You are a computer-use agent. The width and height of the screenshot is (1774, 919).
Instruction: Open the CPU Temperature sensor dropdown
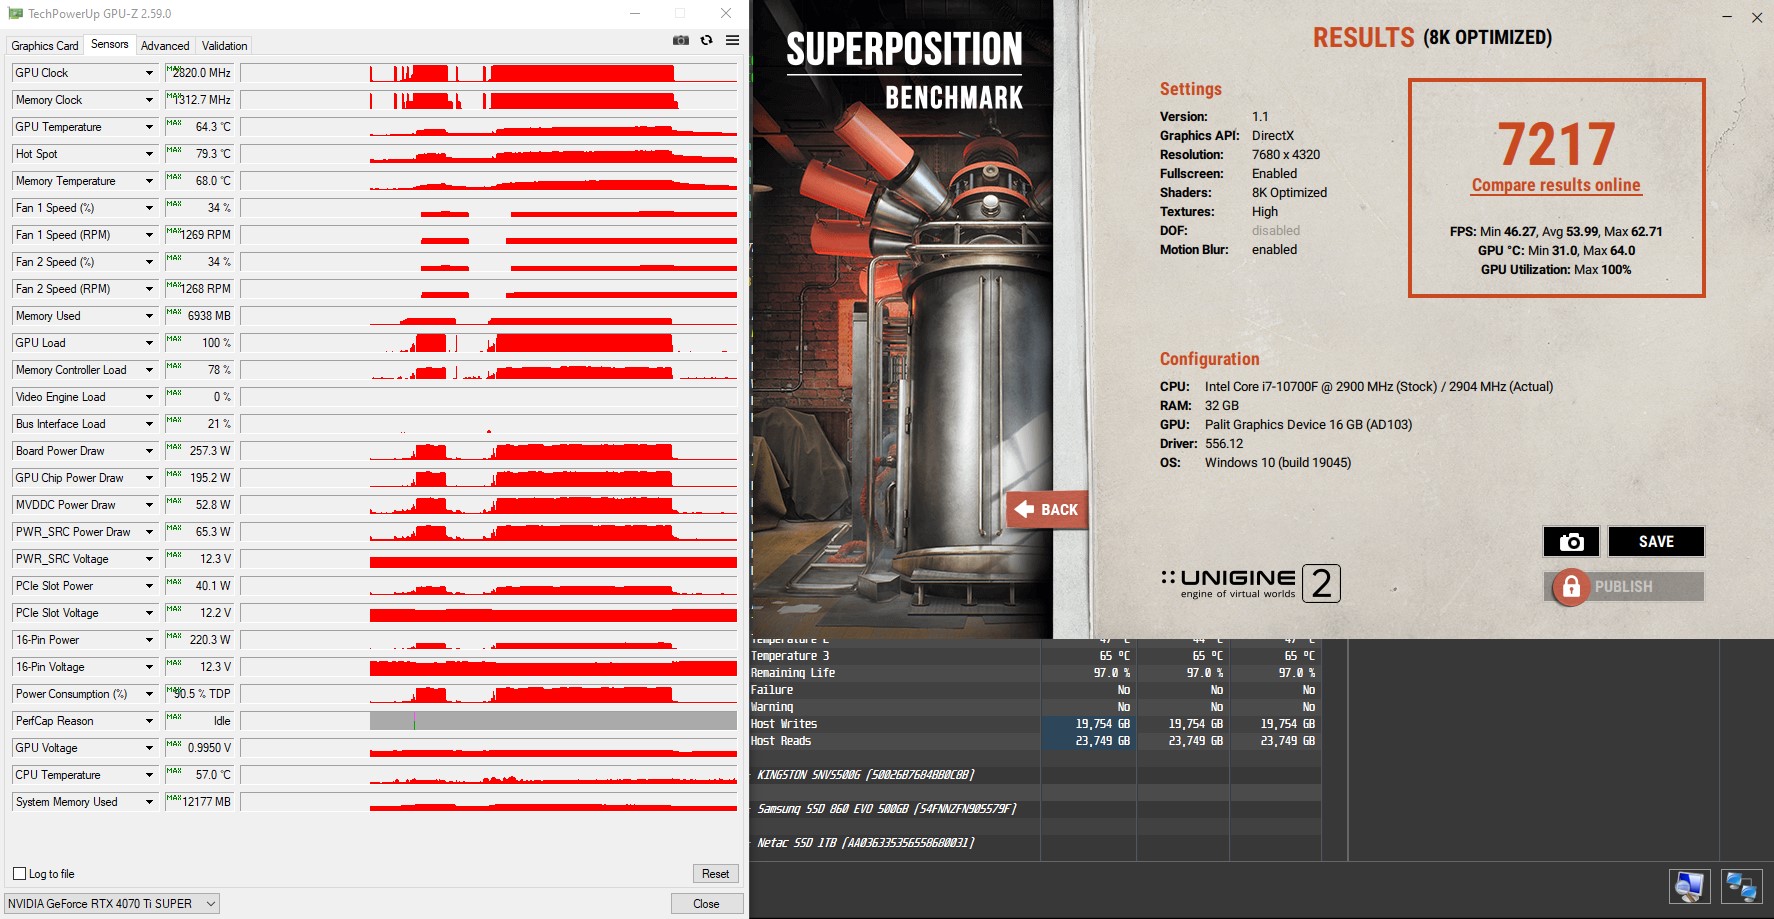(x=149, y=775)
